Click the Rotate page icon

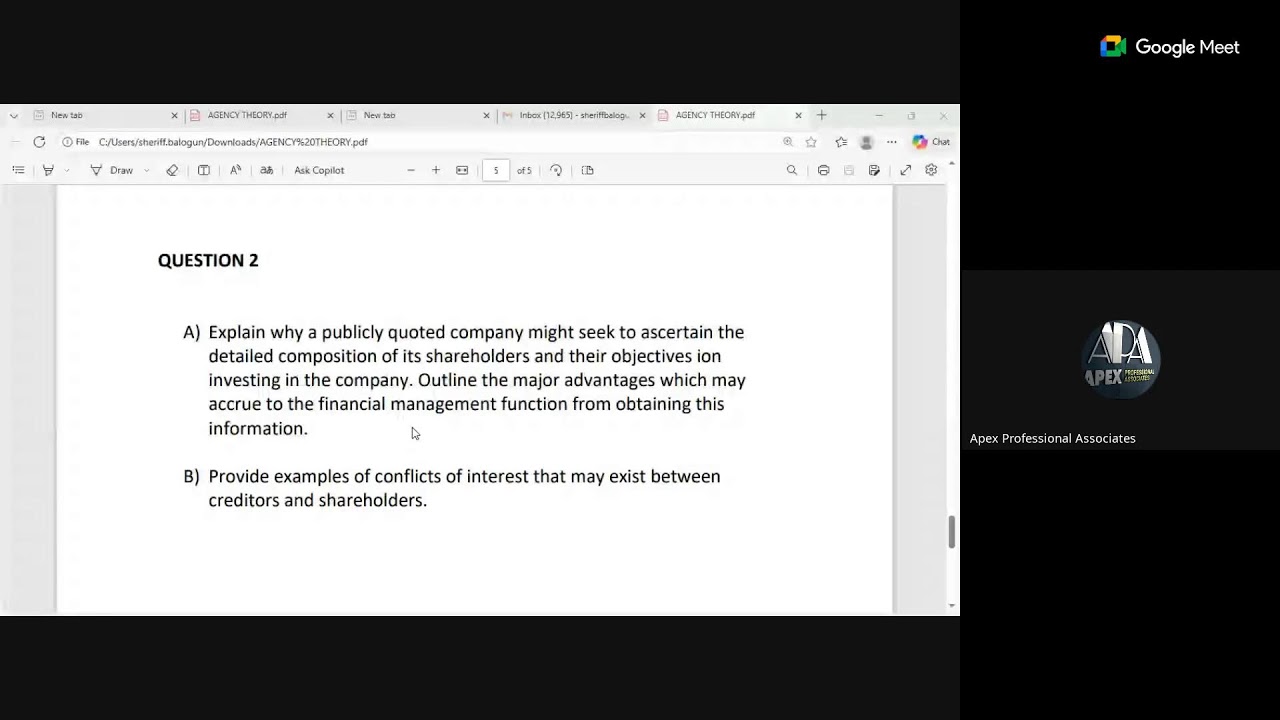pos(556,170)
